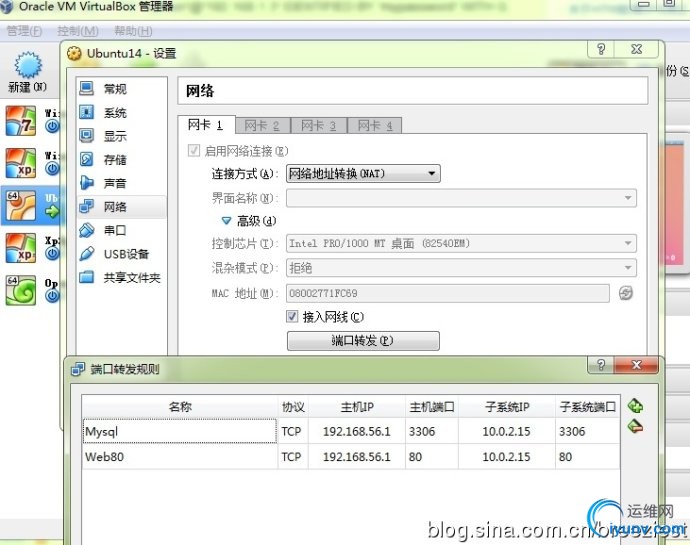Select the Ubuntu 64-bit VM icon
The height and width of the screenshot is (545, 690).
[20, 205]
